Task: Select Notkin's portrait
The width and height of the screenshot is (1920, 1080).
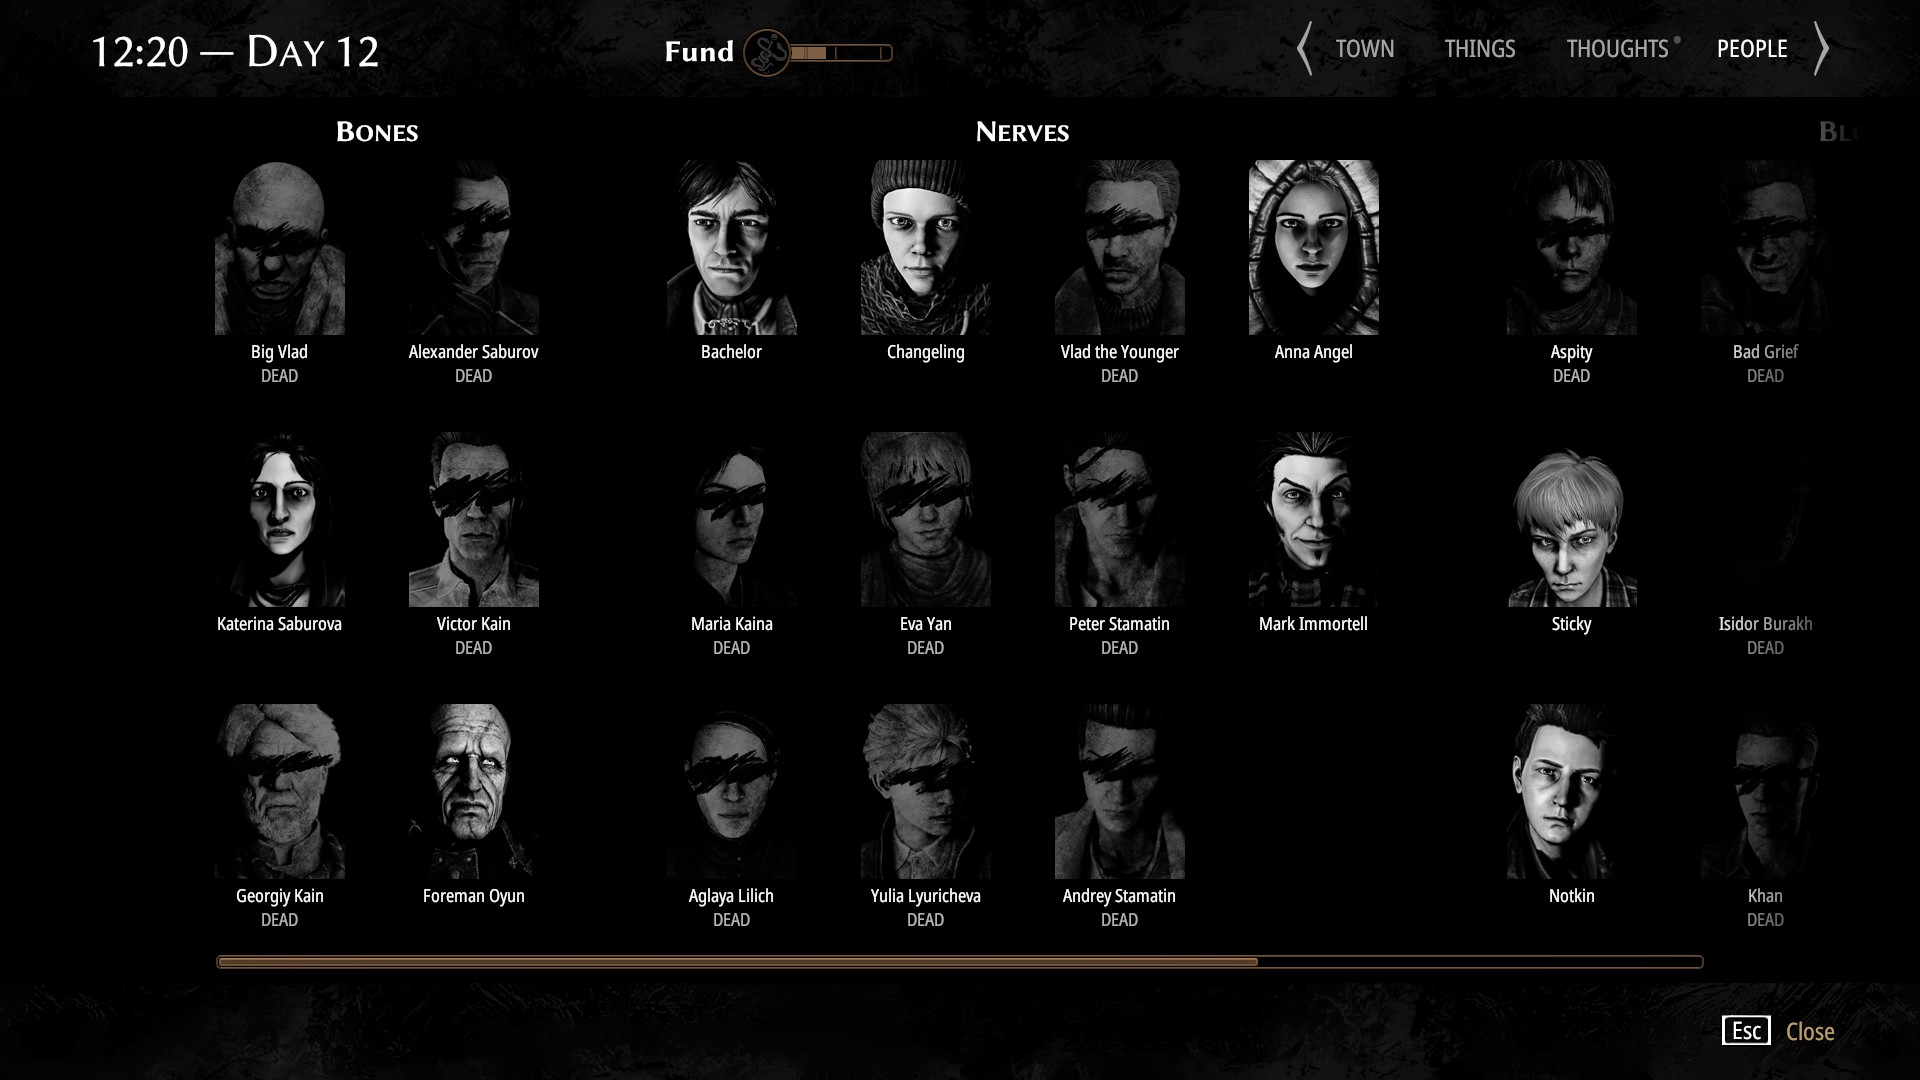Action: pos(1572,791)
